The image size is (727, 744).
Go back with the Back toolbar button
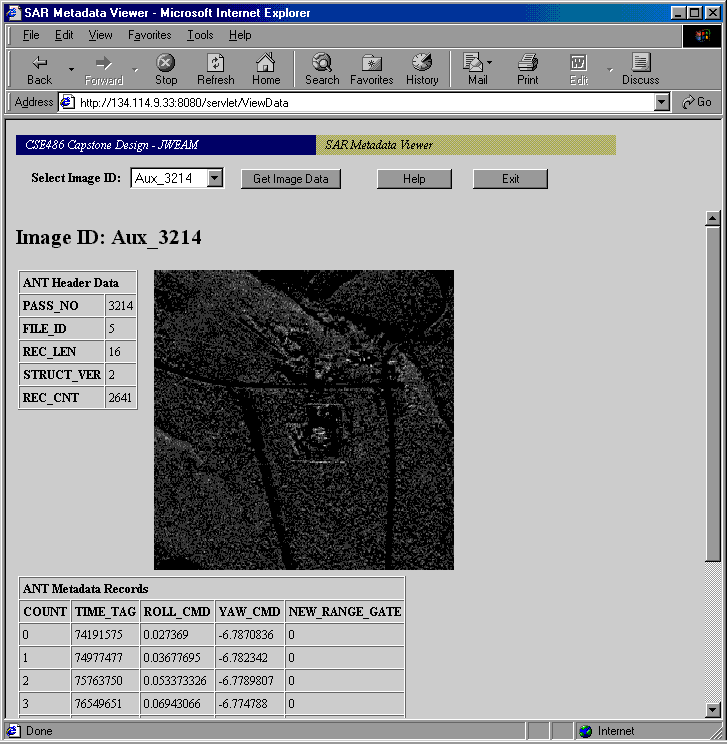pyautogui.click(x=39, y=69)
